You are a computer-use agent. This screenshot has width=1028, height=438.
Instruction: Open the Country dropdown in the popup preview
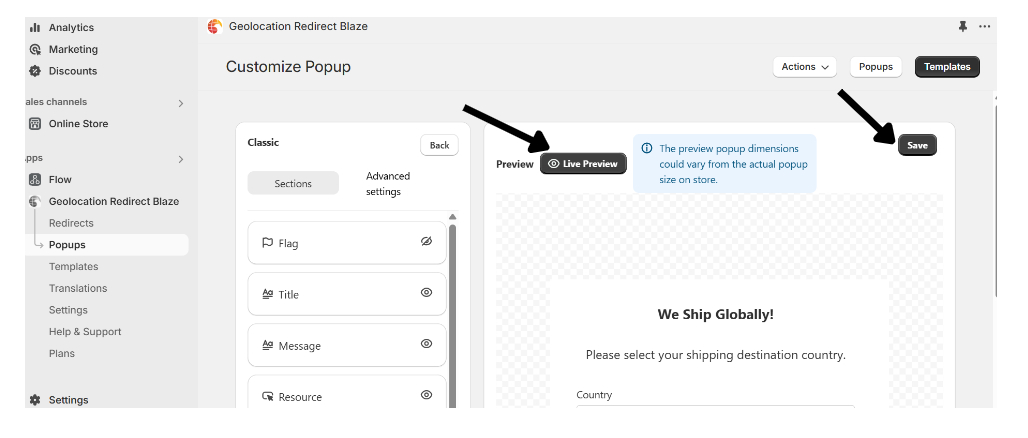click(715, 407)
